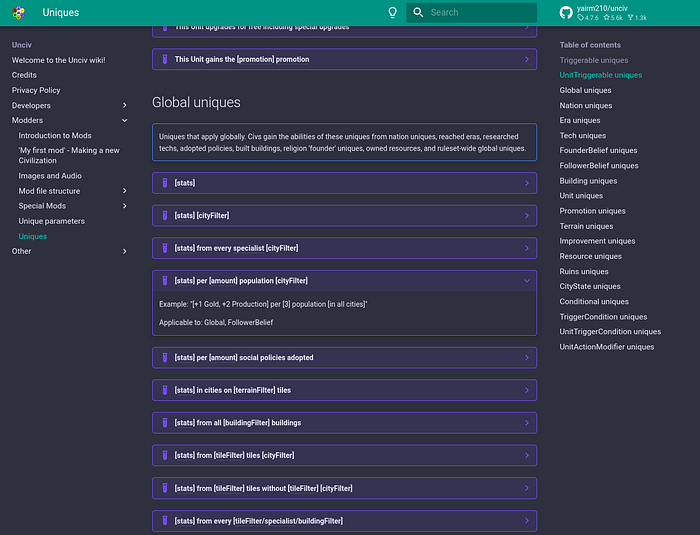Jump to TriggerCondition uniques section
Image resolution: width=700 pixels, height=535 pixels.
click(x=603, y=317)
